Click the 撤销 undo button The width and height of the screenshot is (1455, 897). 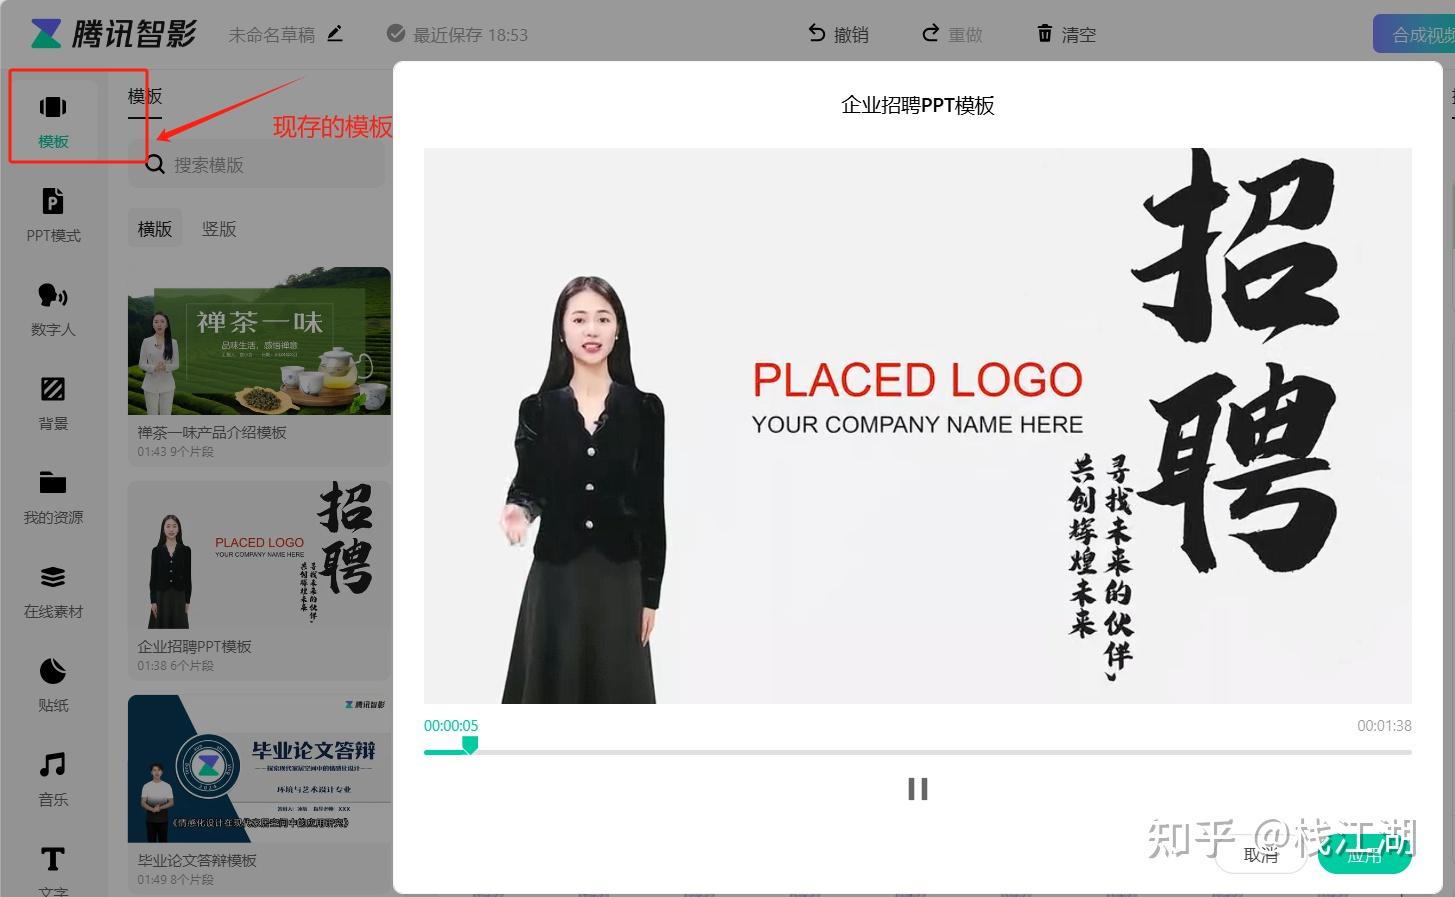(838, 34)
